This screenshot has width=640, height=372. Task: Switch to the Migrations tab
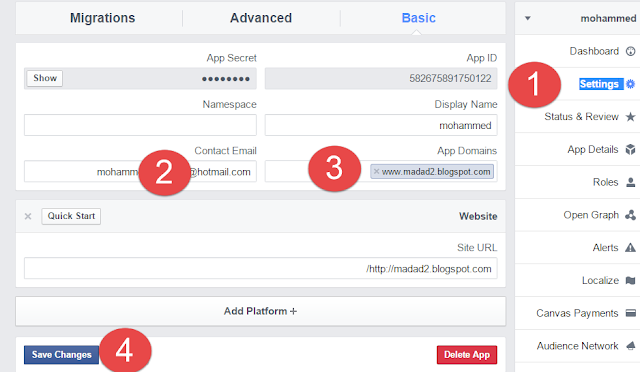click(x=102, y=18)
